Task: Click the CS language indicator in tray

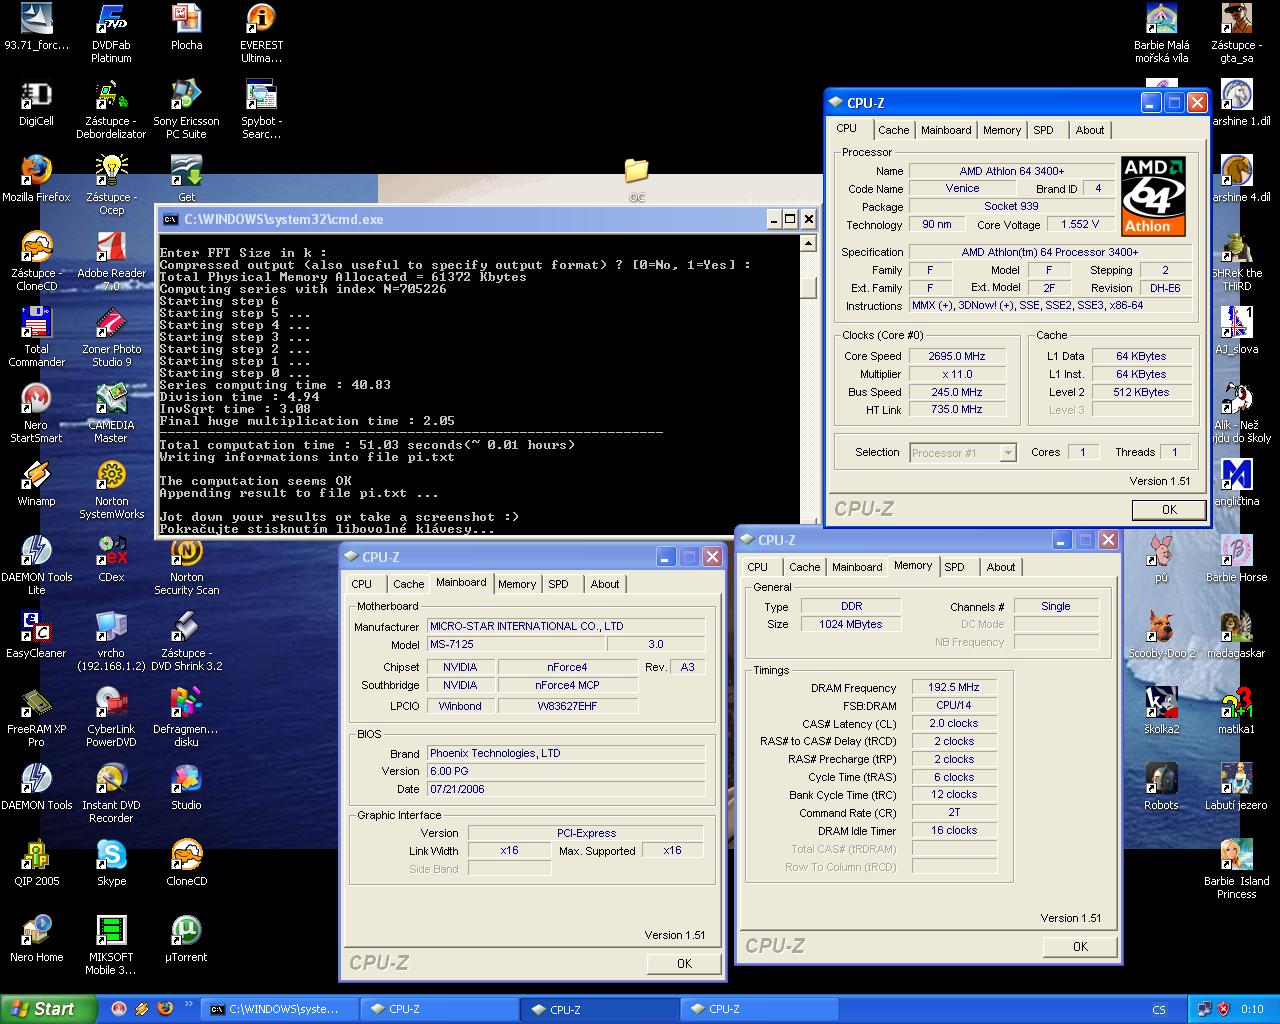Action: click(1159, 1010)
